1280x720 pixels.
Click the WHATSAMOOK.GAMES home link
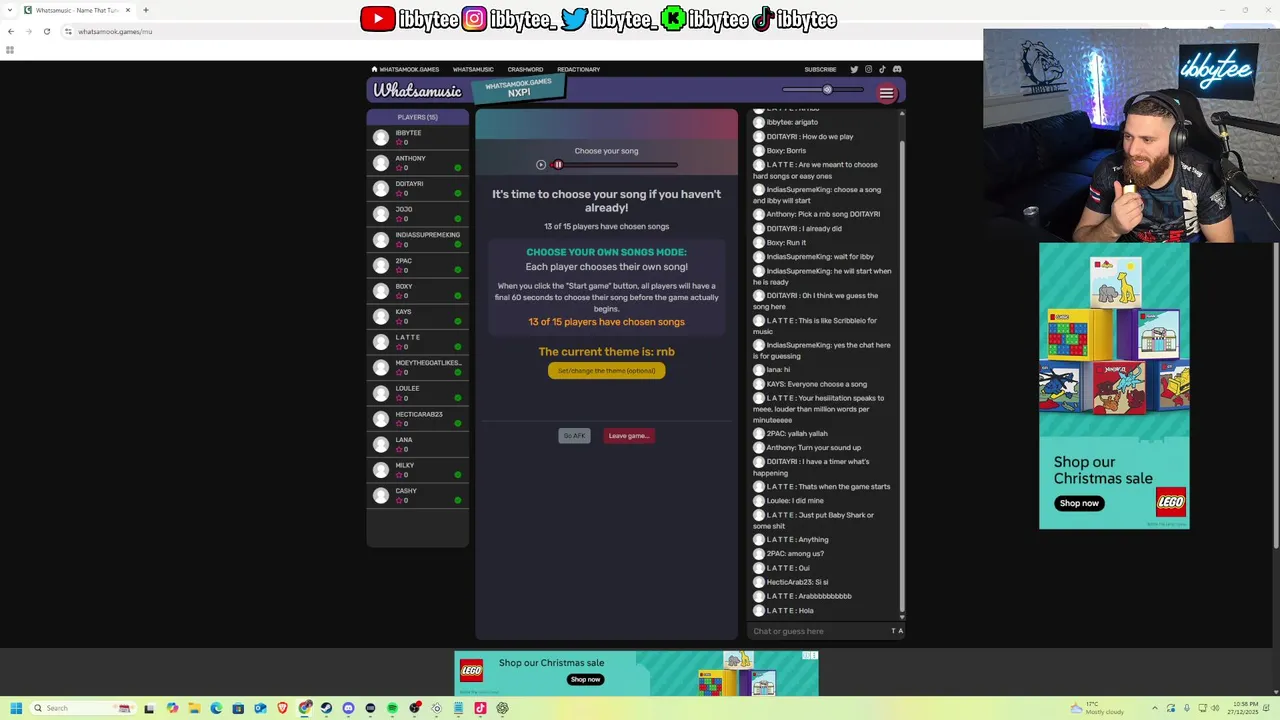point(405,69)
